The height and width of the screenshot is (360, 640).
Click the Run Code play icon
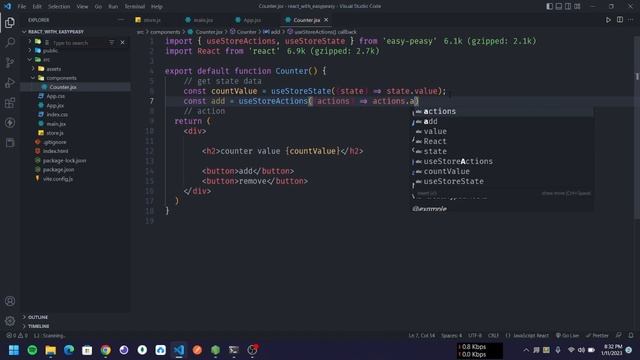coord(608,20)
